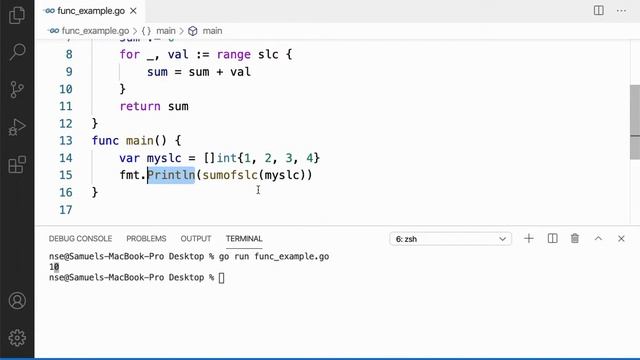Switch to the Debug Console tab
Screen dimensions: 640x360
[x=80, y=238]
